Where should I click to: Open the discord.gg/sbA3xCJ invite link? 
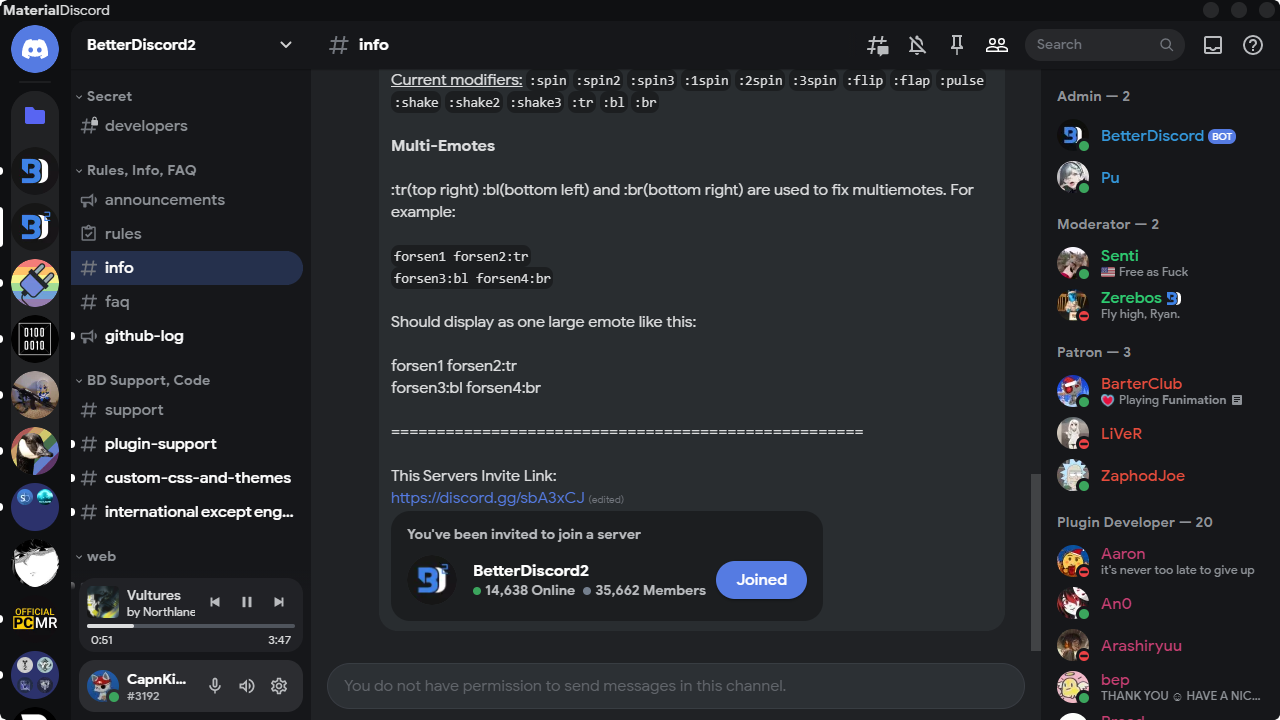[487, 497]
